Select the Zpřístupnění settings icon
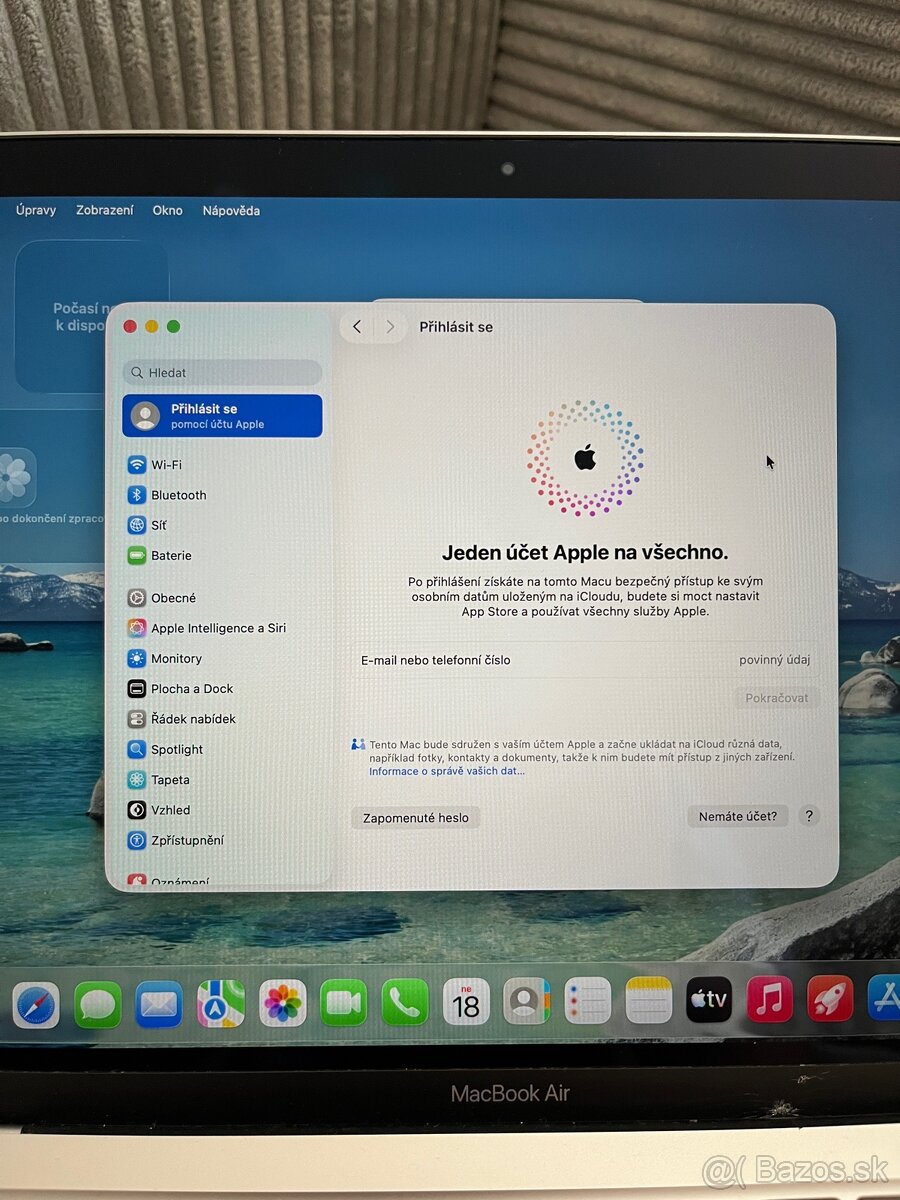 pos(138,840)
